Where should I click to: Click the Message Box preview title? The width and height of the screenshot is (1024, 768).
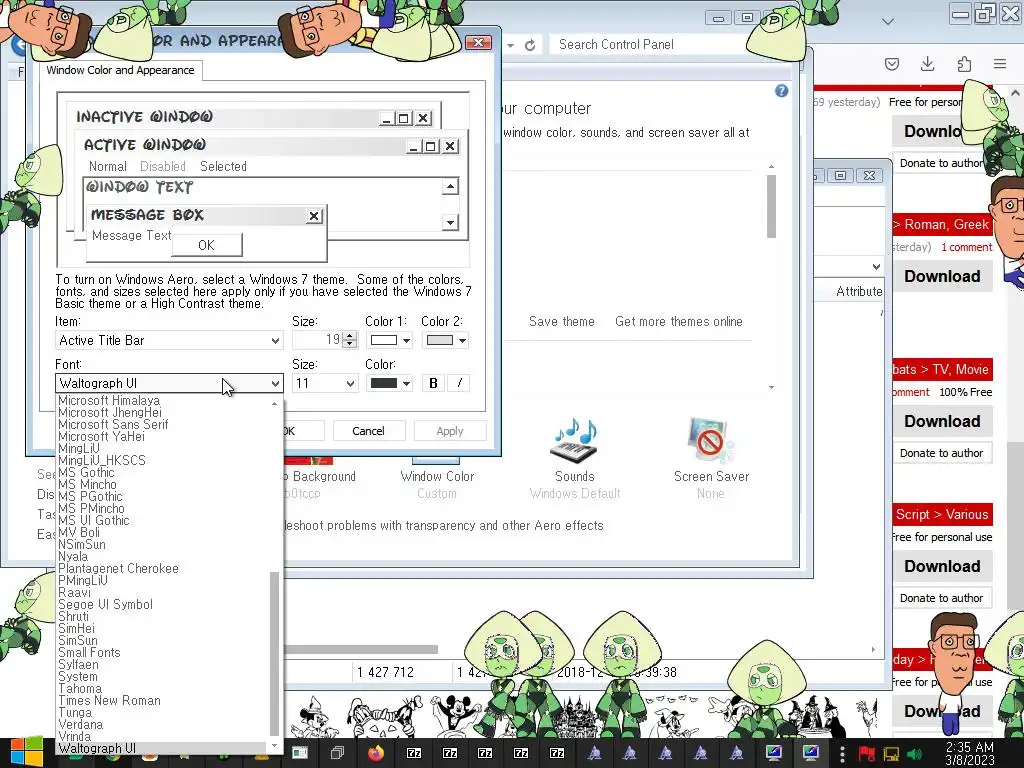148,215
